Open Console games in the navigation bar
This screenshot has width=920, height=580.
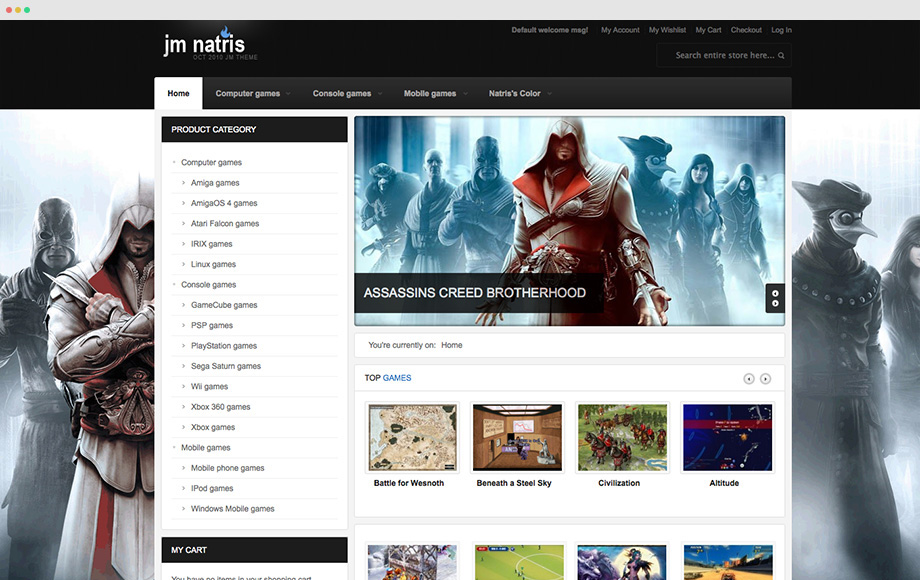tap(342, 93)
